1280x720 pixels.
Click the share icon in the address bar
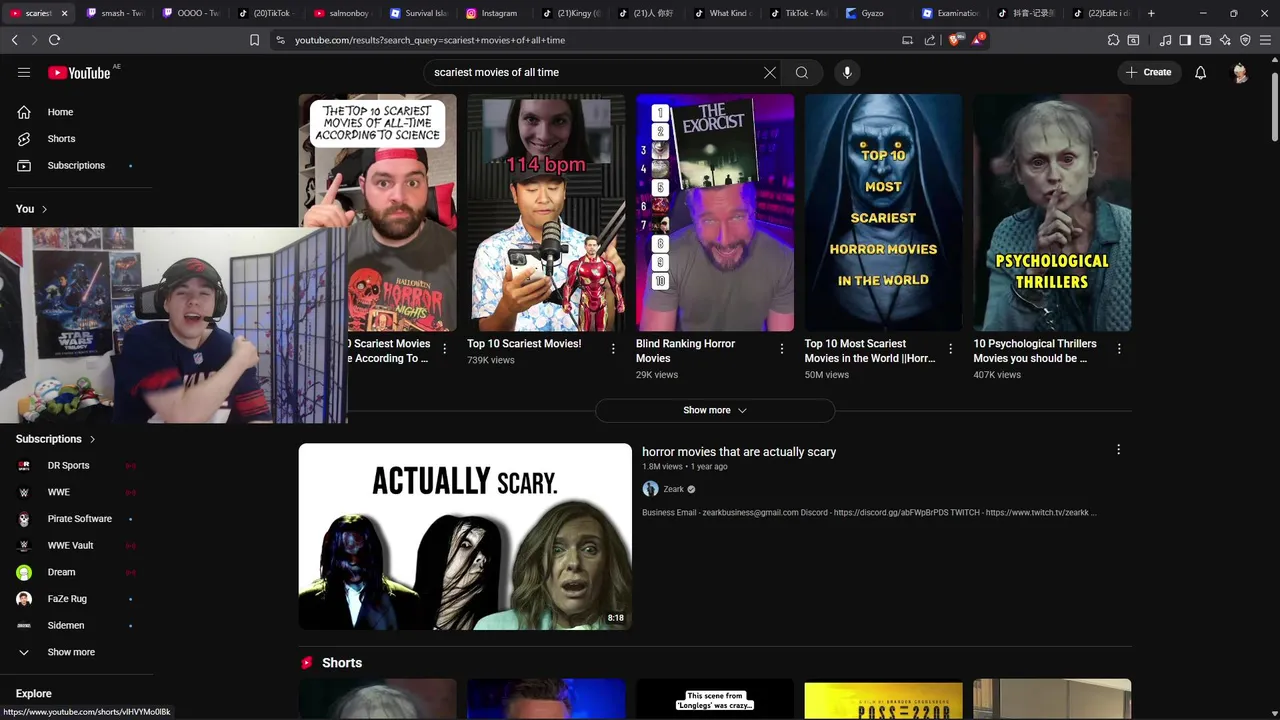(x=930, y=40)
